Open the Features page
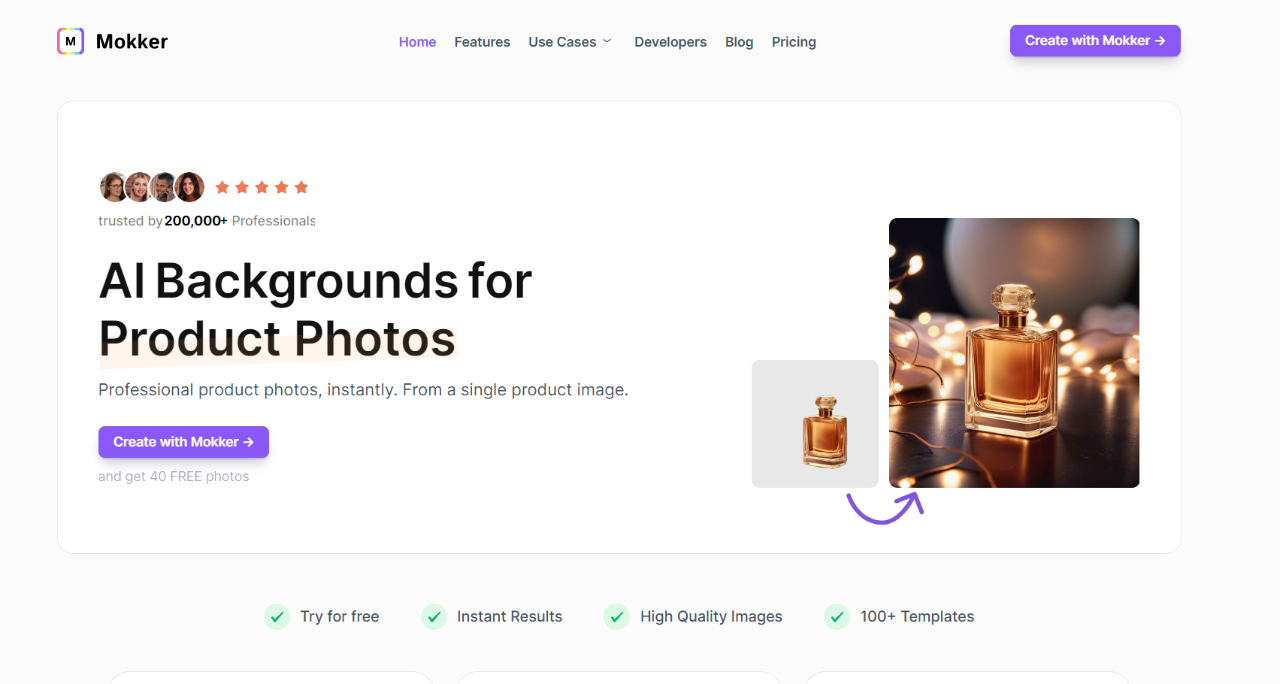This screenshot has height=684, width=1280. [x=482, y=42]
